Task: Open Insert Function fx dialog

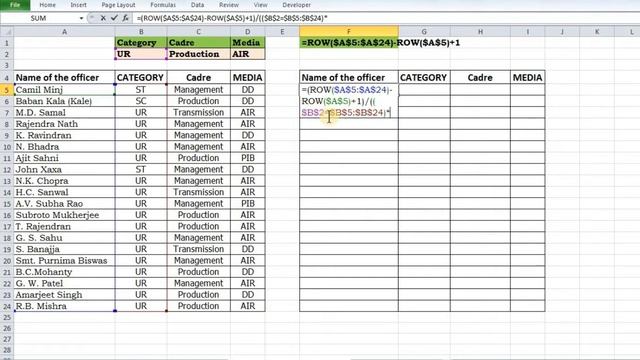Action: 125,18
